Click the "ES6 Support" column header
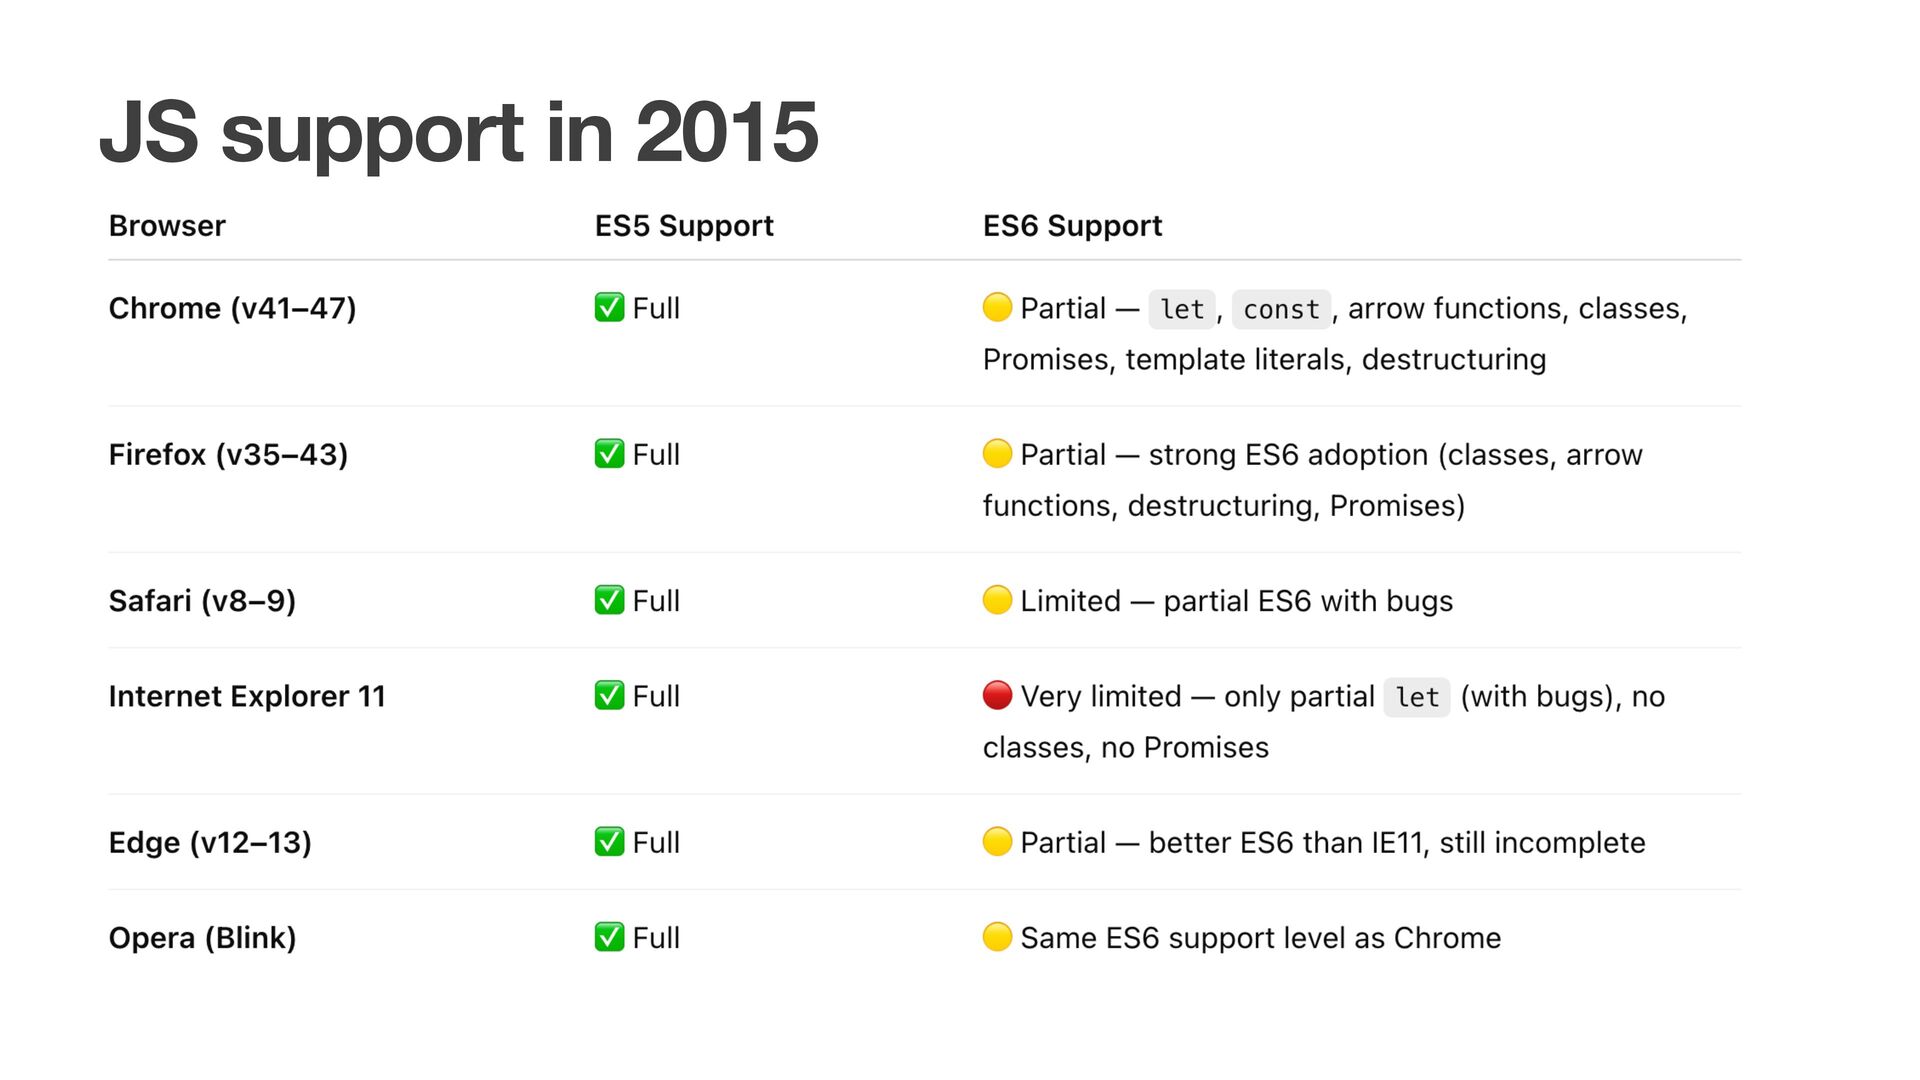 [1072, 226]
